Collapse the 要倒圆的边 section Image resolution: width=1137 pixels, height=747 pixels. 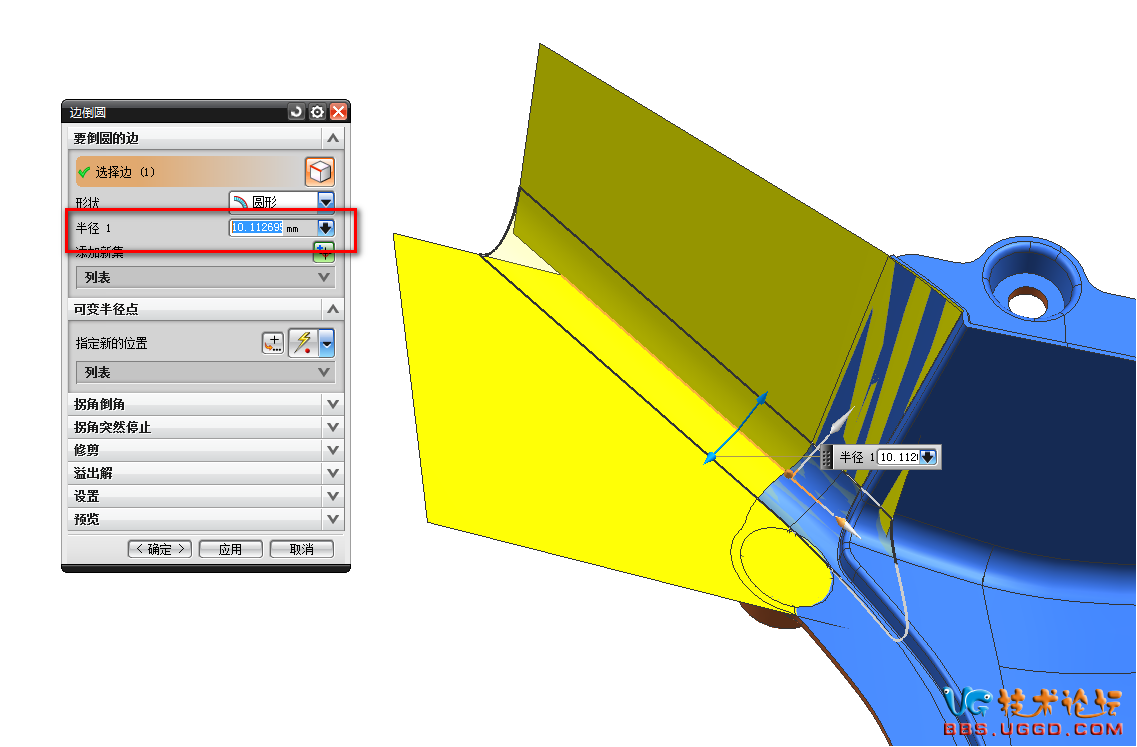click(x=333, y=138)
